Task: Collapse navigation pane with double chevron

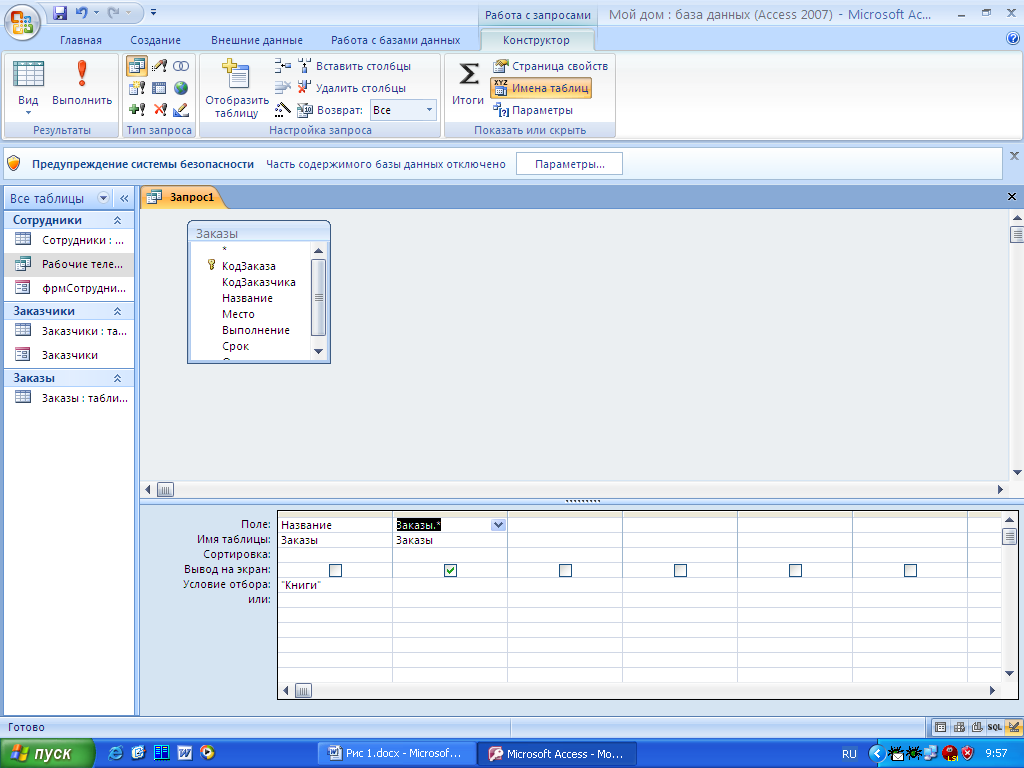Action: (124, 198)
